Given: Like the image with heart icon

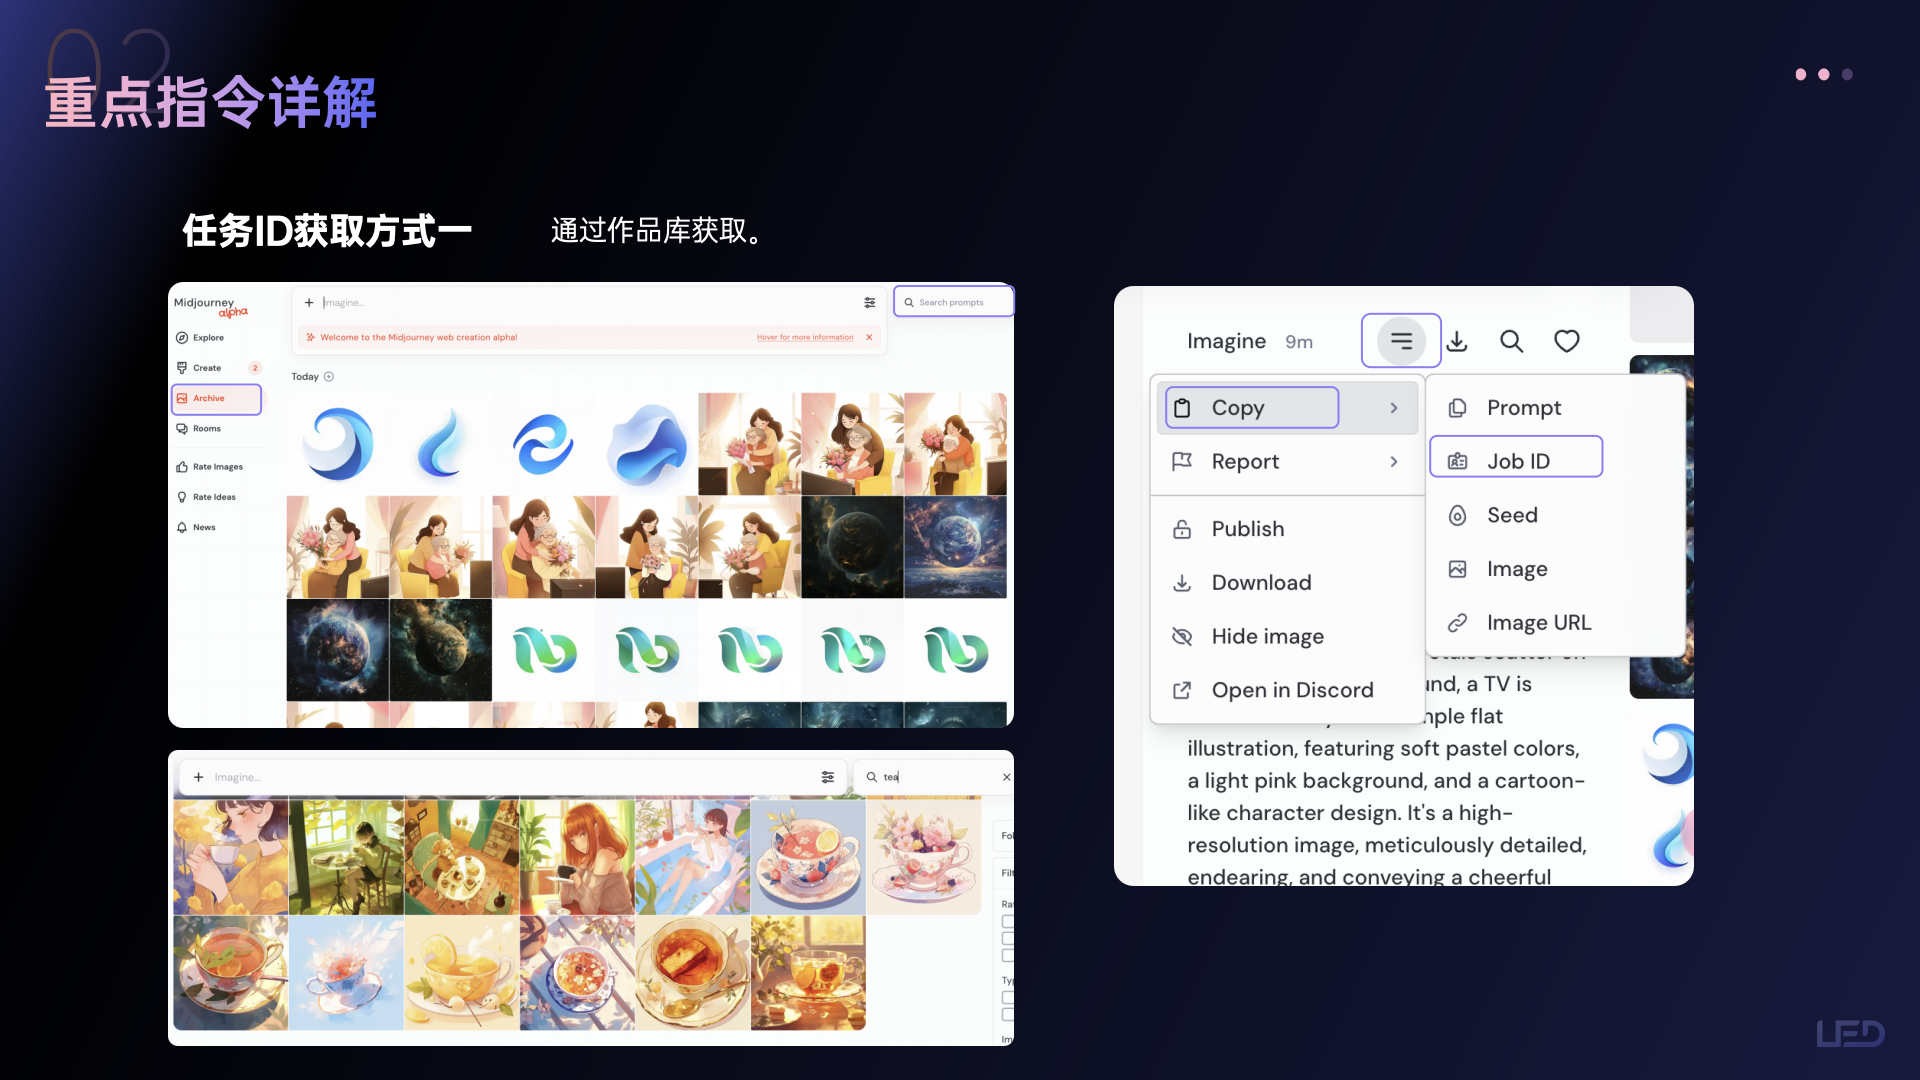Looking at the screenshot, I should click(1566, 341).
